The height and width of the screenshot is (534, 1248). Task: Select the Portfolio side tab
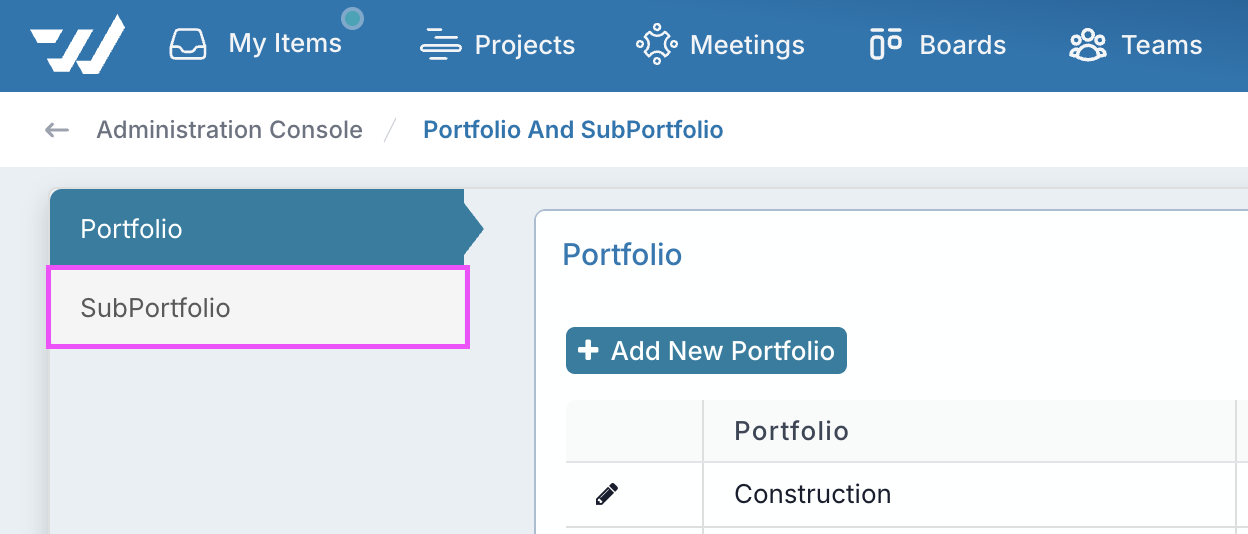[x=258, y=229]
